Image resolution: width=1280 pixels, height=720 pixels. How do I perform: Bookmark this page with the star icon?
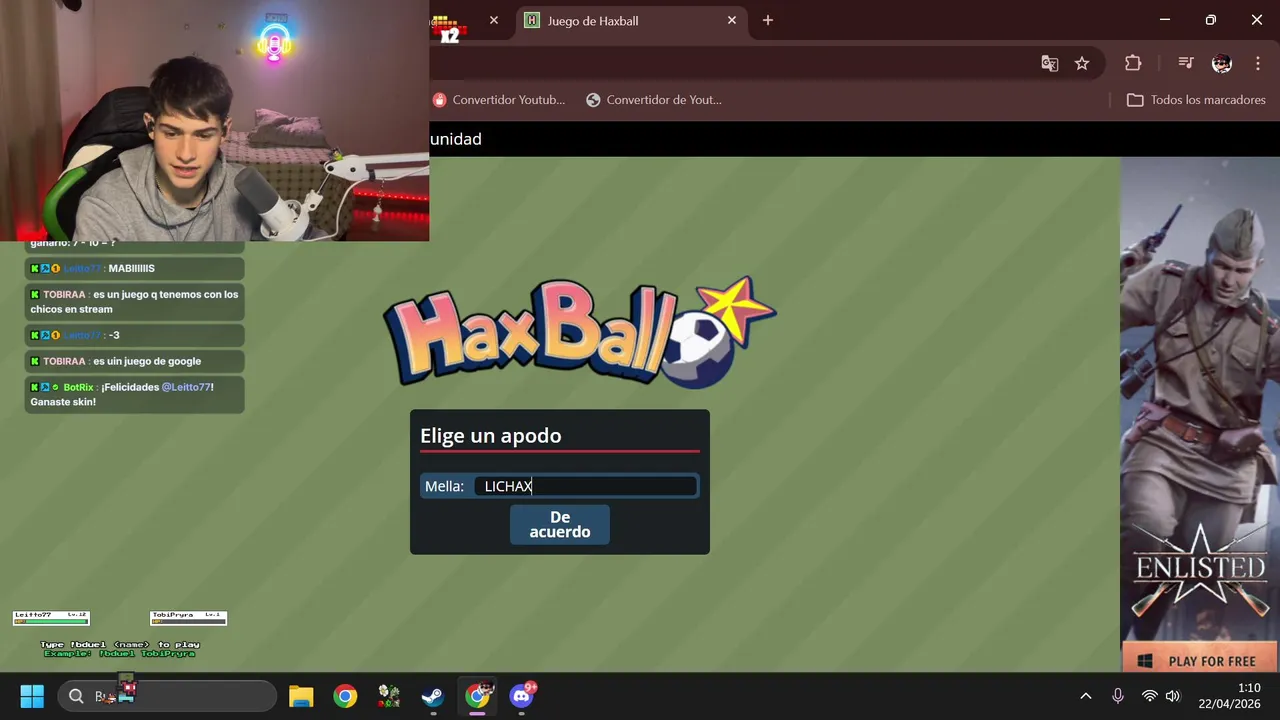(1082, 63)
